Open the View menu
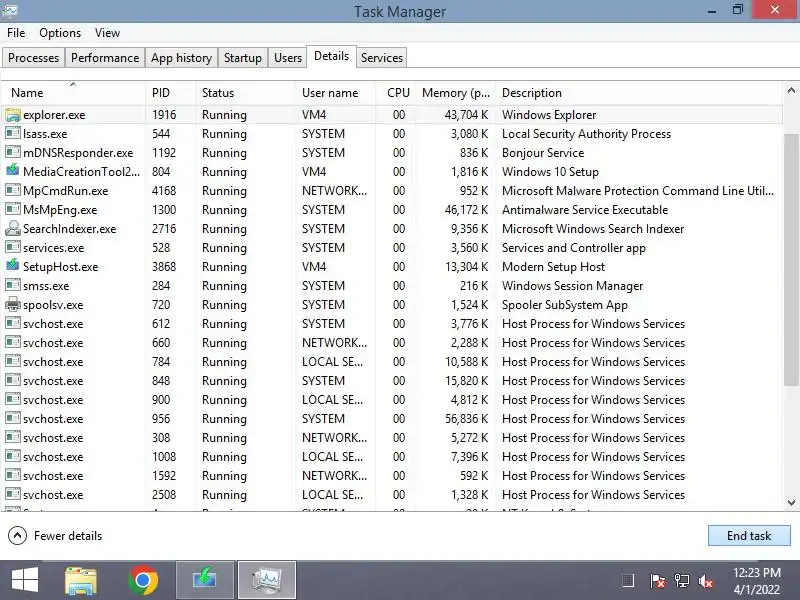Screen dimensions: 800x600 click(x=107, y=33)
